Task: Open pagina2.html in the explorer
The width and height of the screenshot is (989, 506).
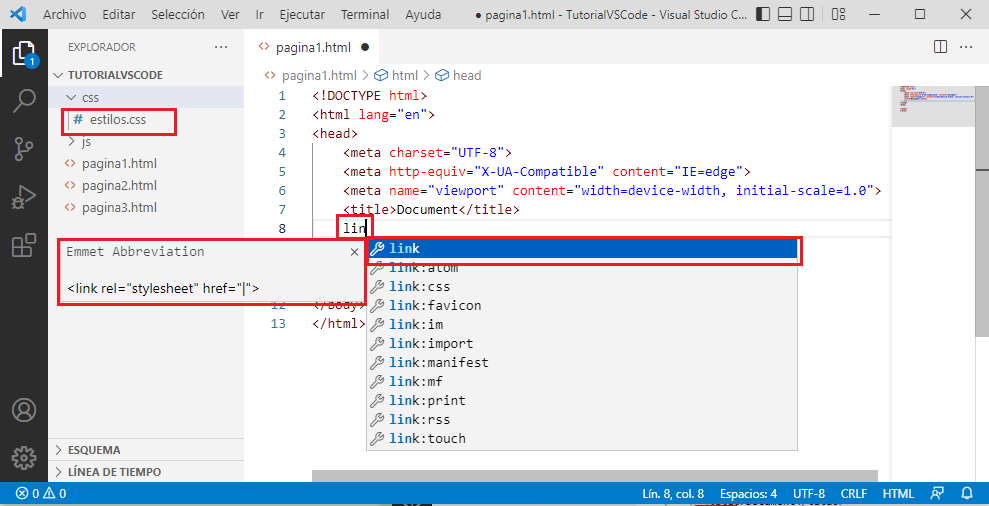Action: (146, 185)
